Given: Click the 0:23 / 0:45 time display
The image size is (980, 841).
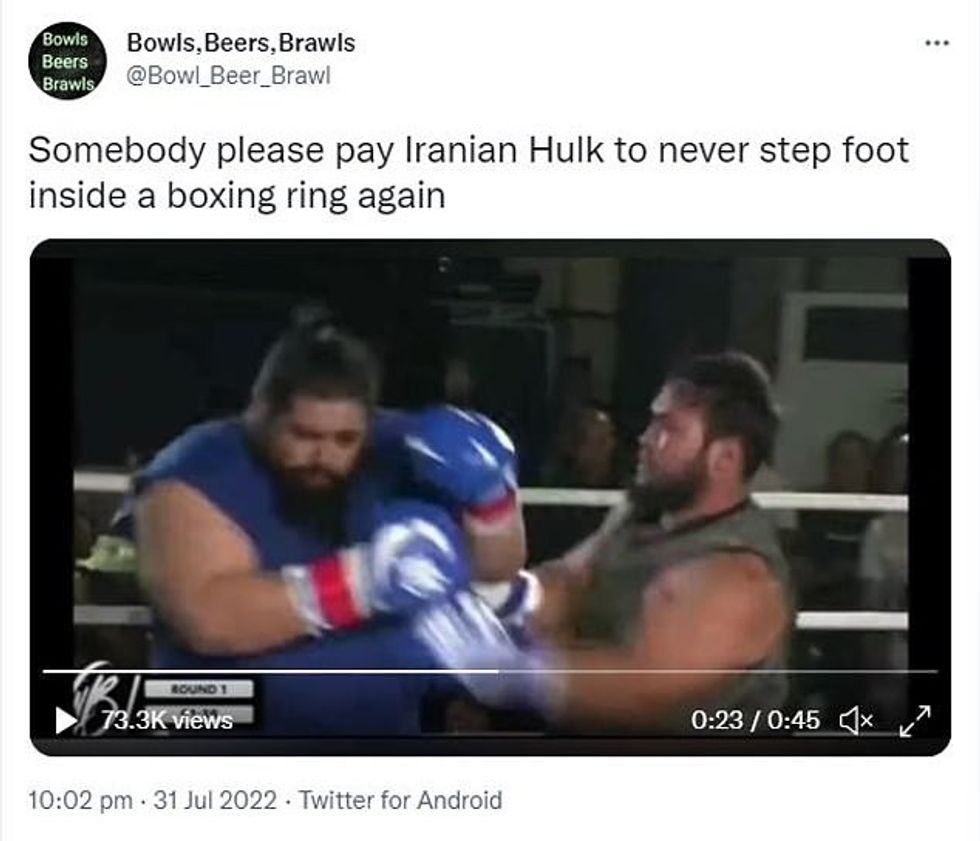Looking at the screenshot, I should (x=755, y=720).
